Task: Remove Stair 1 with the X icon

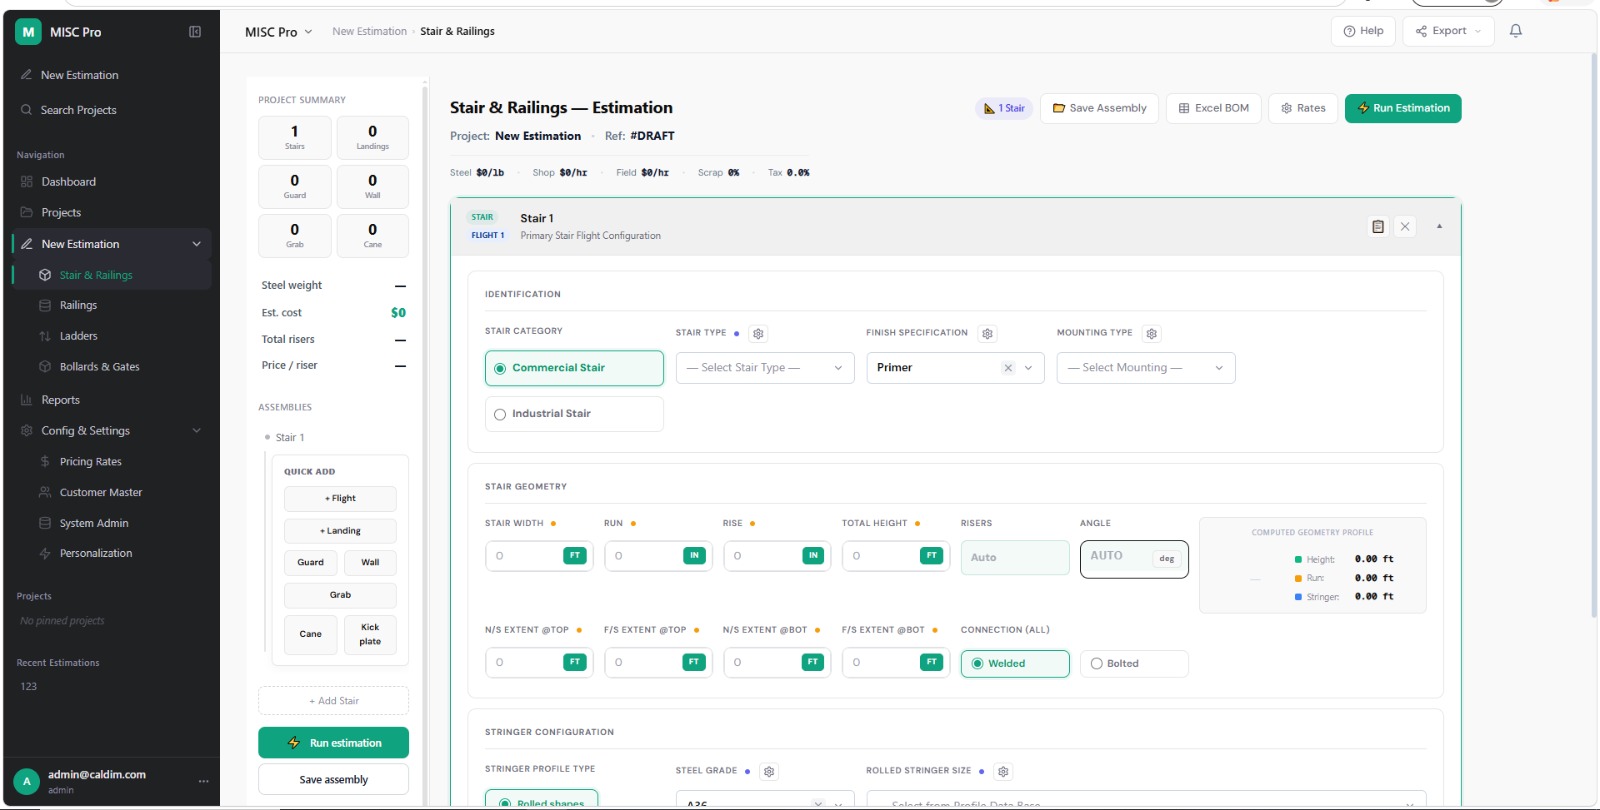Action: click(x=1405, y=227)
